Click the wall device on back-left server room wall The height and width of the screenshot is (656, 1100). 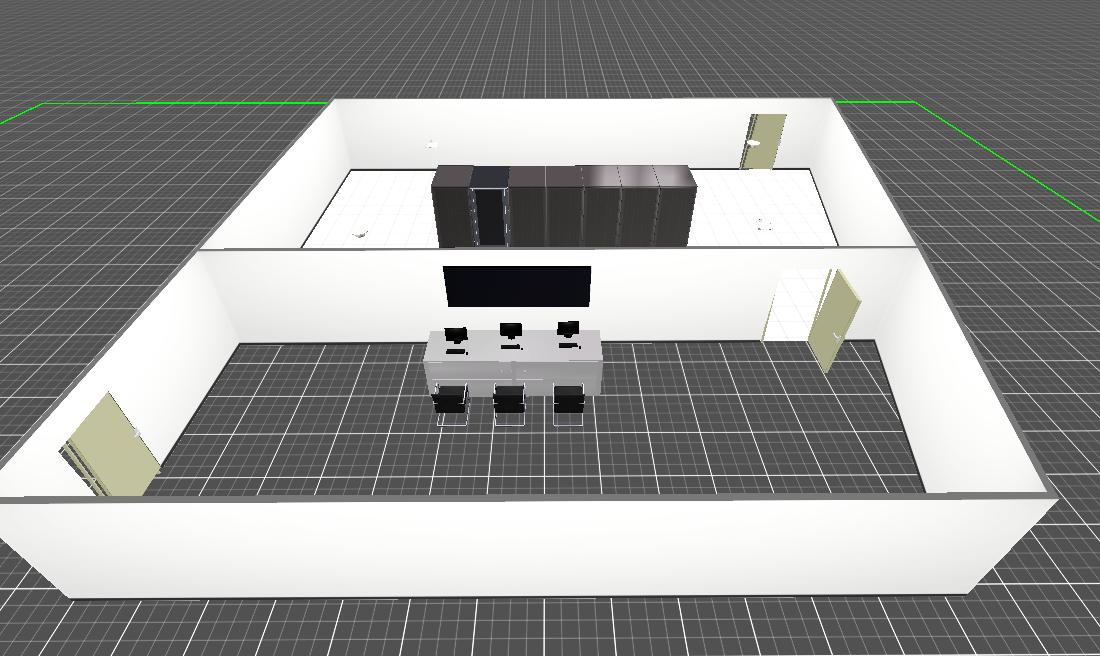coord(432,145)
